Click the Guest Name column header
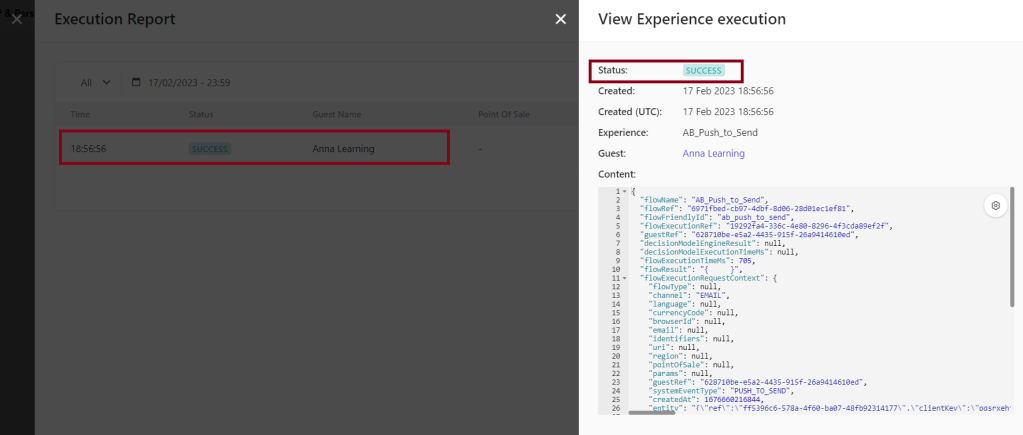 pyautogui.click(x=337, y=114)
